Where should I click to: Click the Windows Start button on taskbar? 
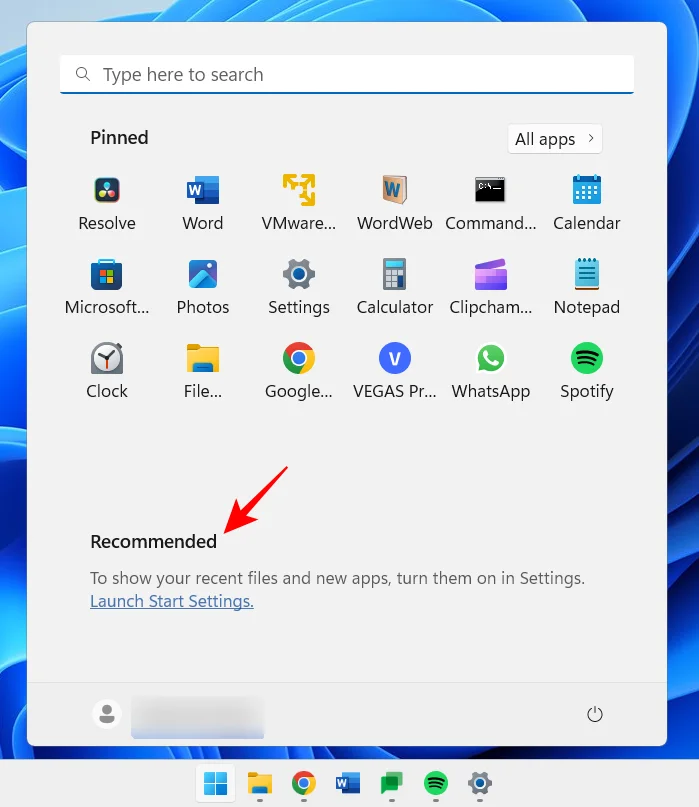point(215,783)
